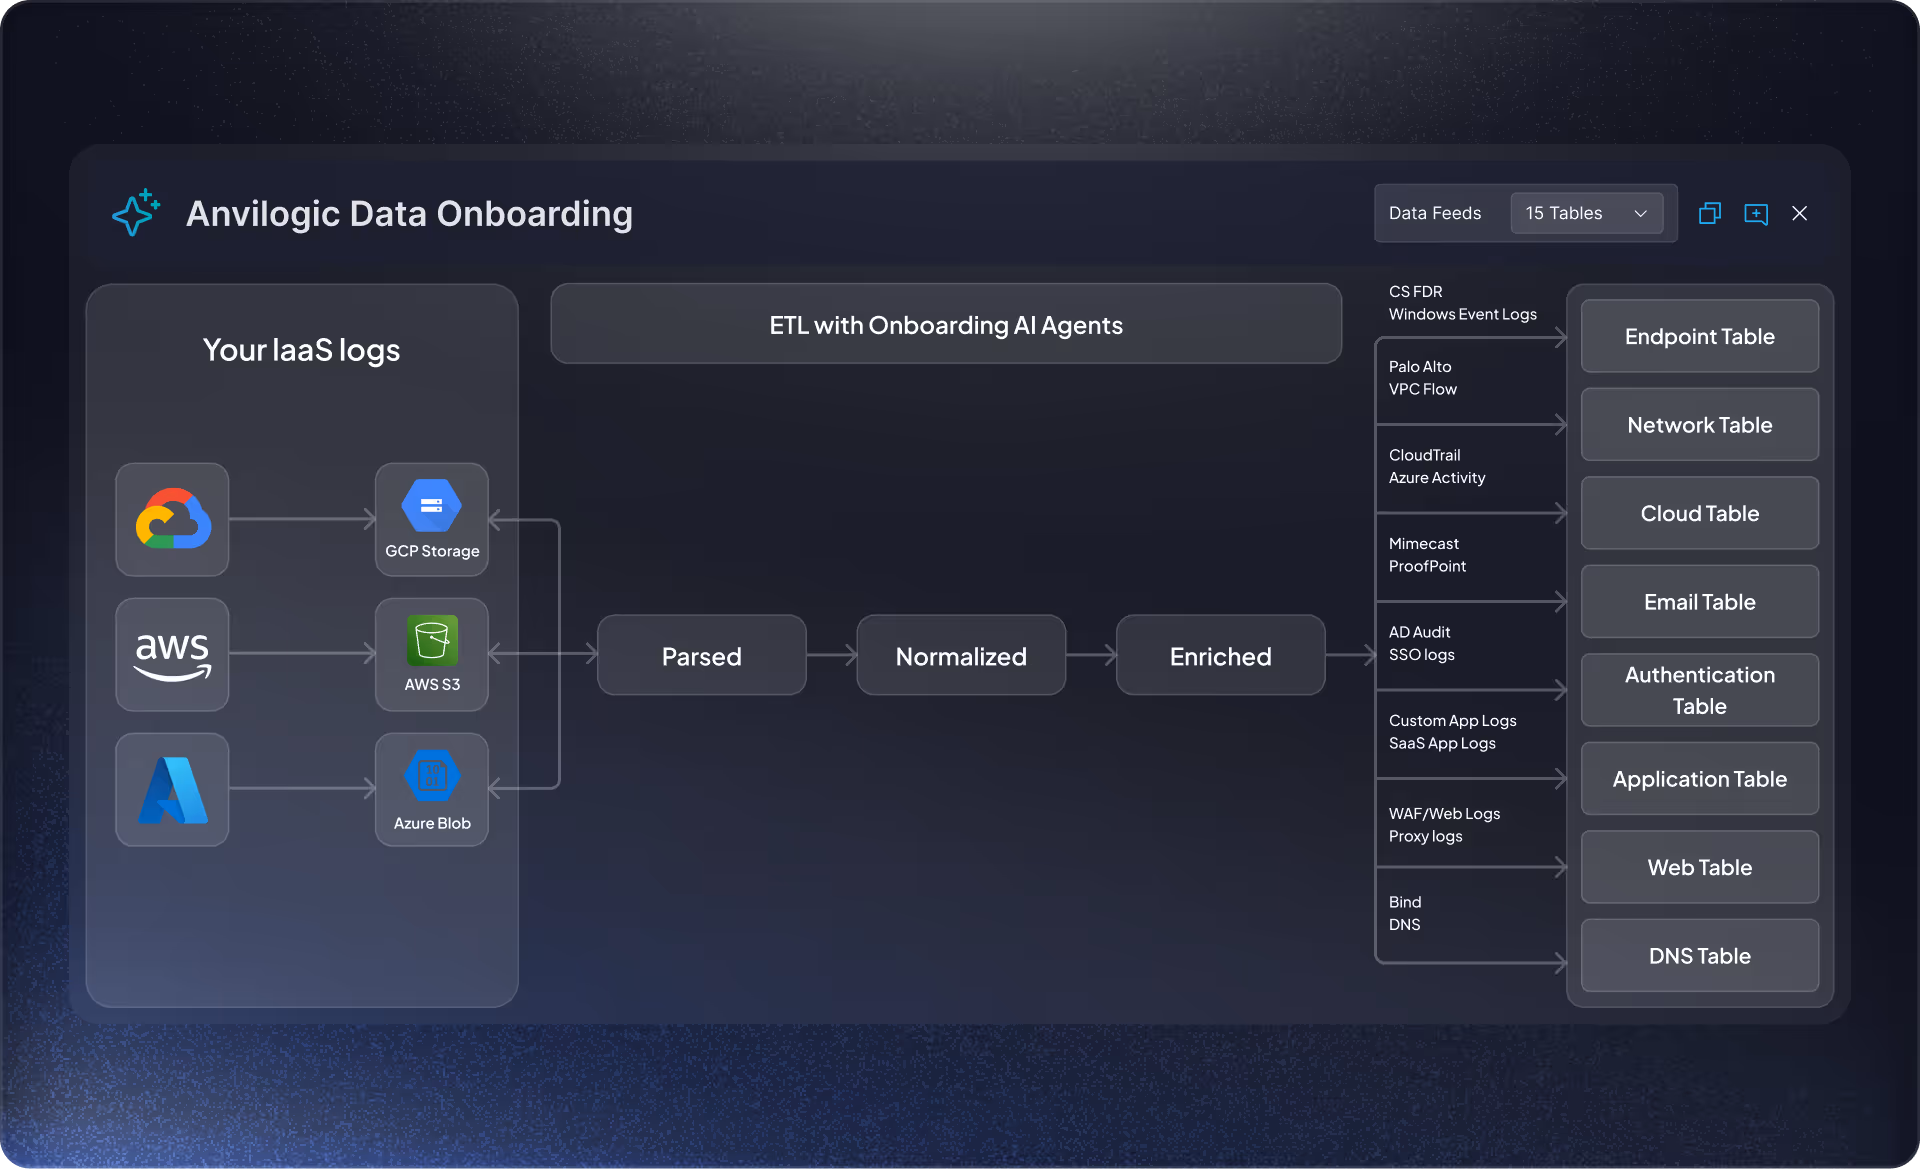The image size is (1920, 1169).
Task: Click the duplicate window icon
Action: [1710, 213]
